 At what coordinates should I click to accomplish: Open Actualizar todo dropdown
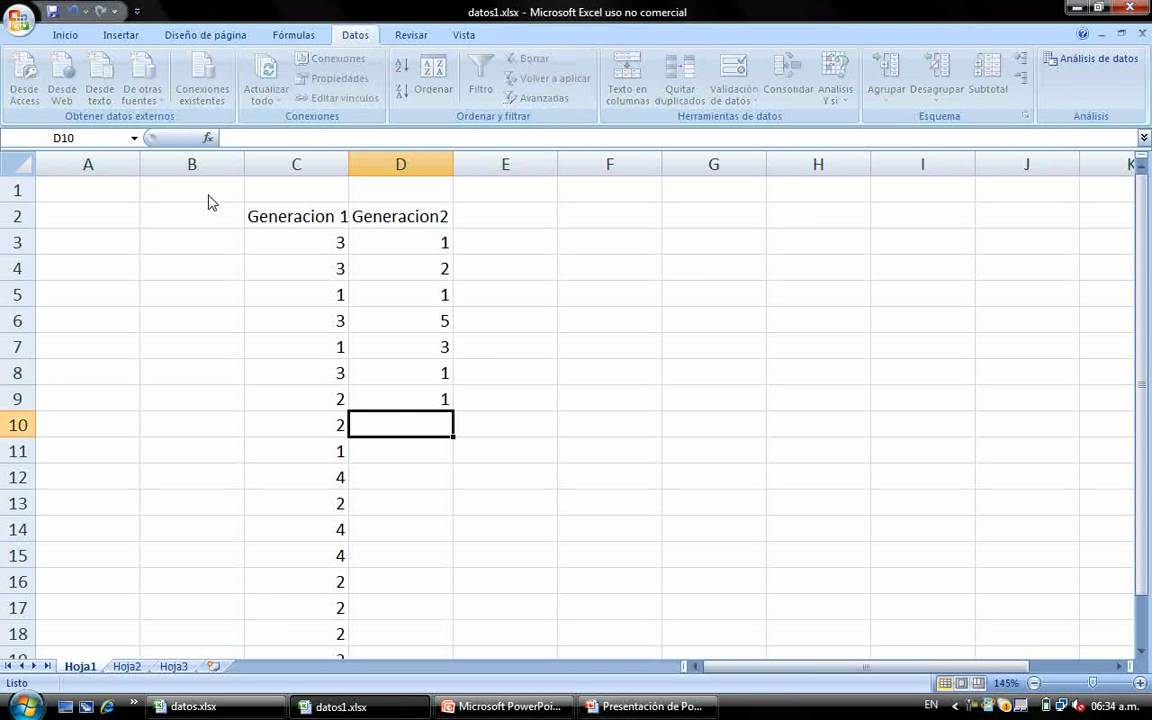(266, 78)
